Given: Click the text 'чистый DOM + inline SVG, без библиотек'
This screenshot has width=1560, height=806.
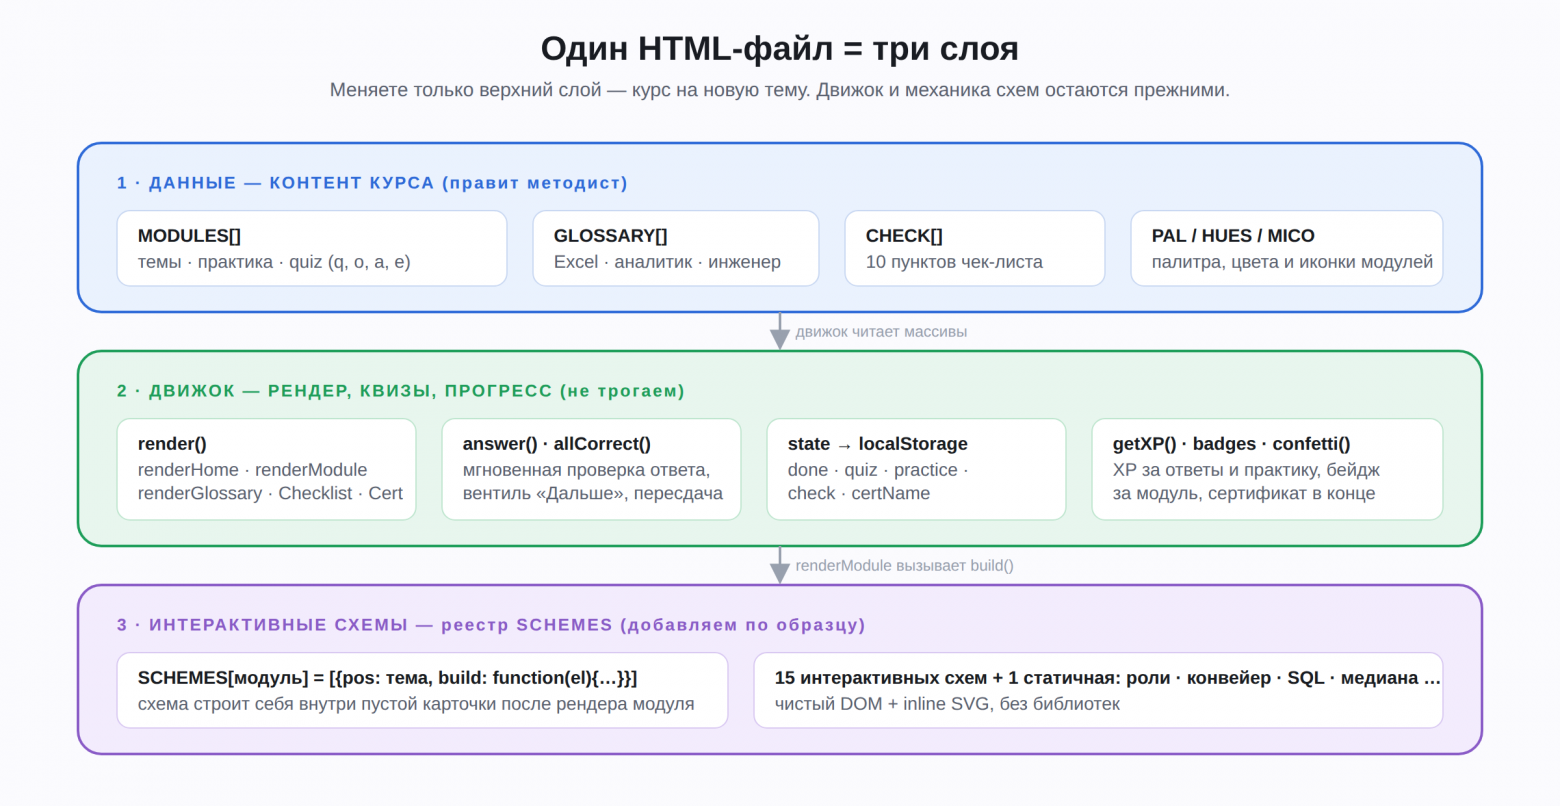Looking at the screenshot, I should click(947, 704).
